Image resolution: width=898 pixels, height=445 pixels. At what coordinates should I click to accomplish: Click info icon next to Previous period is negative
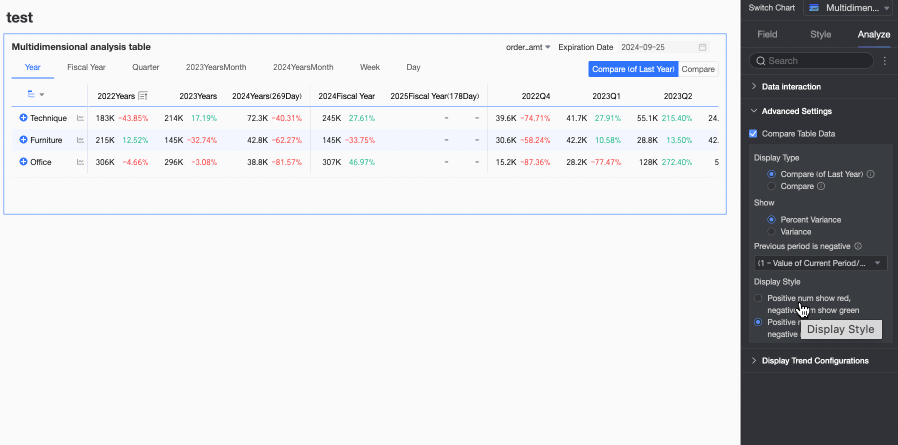point(860,246)
